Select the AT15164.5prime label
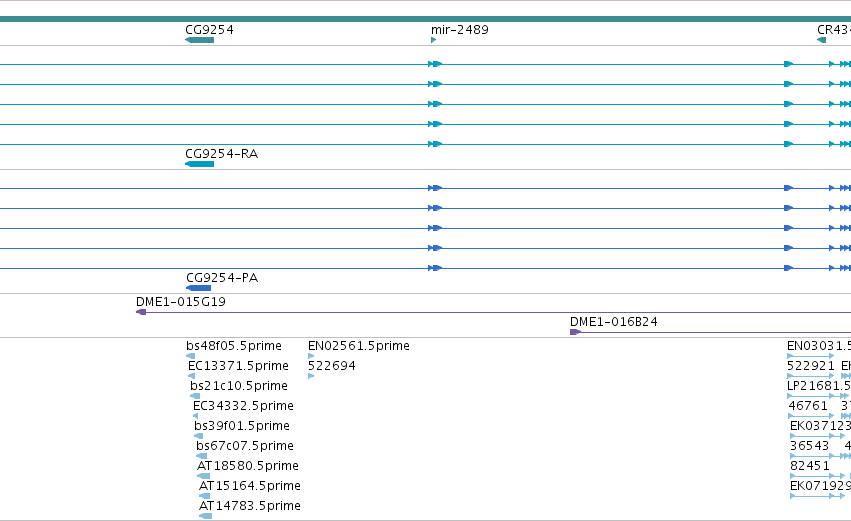Screen dimensions: 851x521 [x=250, y=486]
